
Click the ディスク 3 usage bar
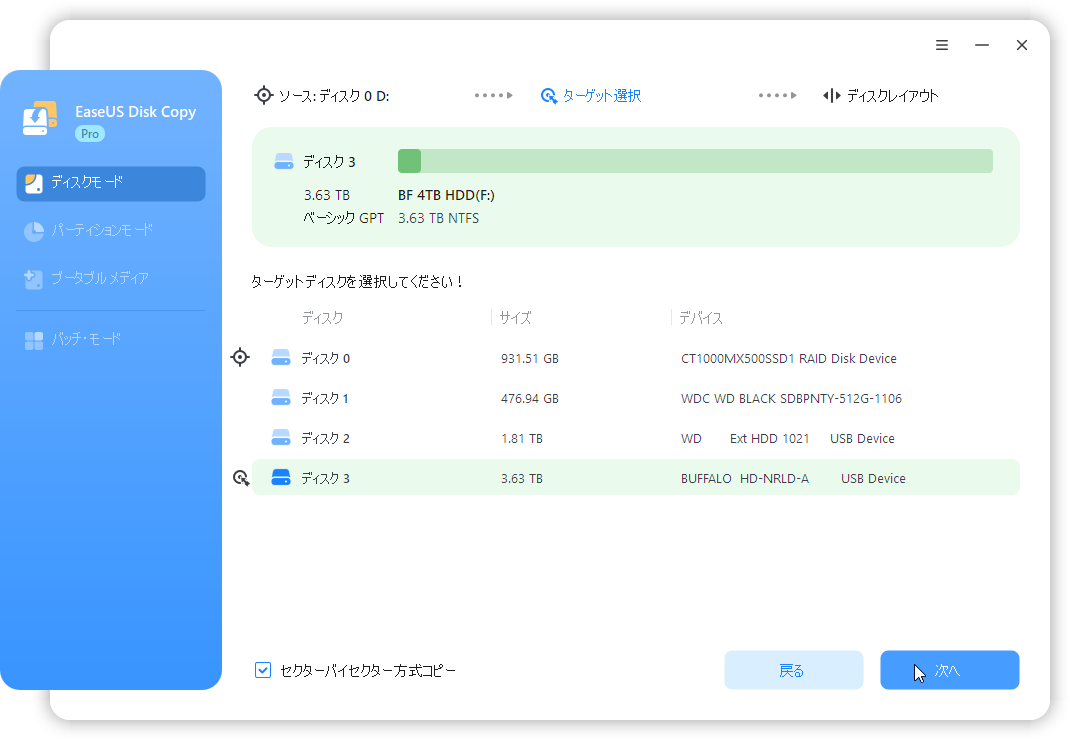click(695, 161)
